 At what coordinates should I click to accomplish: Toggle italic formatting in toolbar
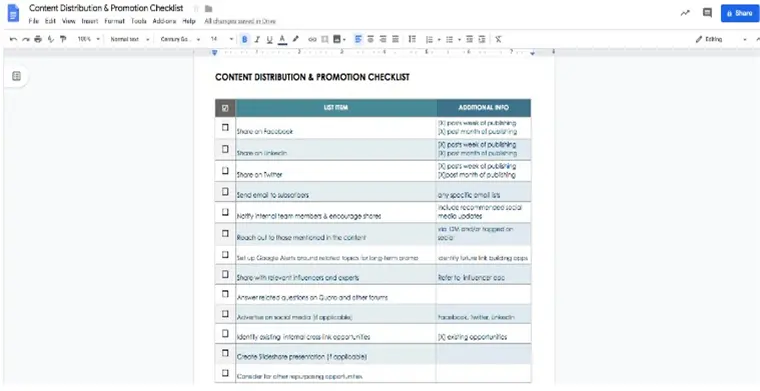257,39
